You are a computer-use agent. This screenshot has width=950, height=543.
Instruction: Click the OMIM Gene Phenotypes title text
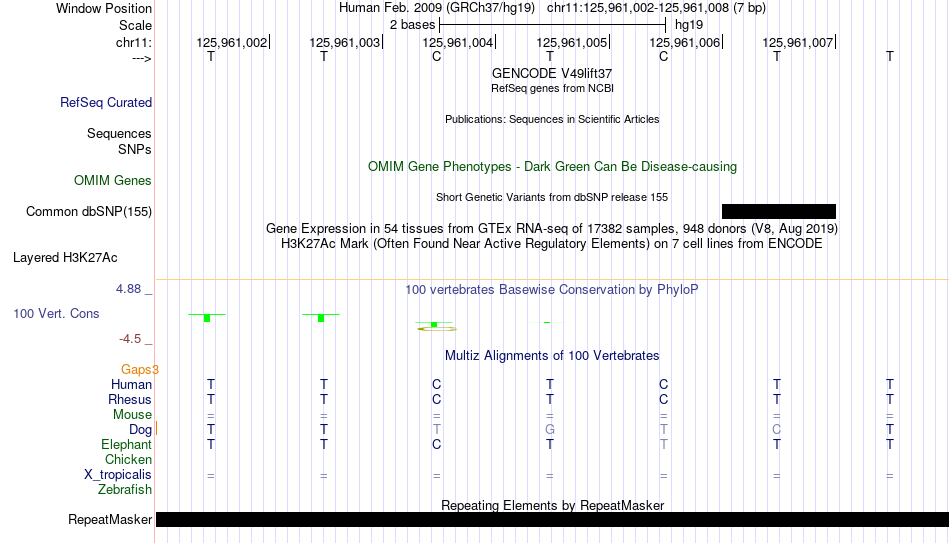(552, 167)
